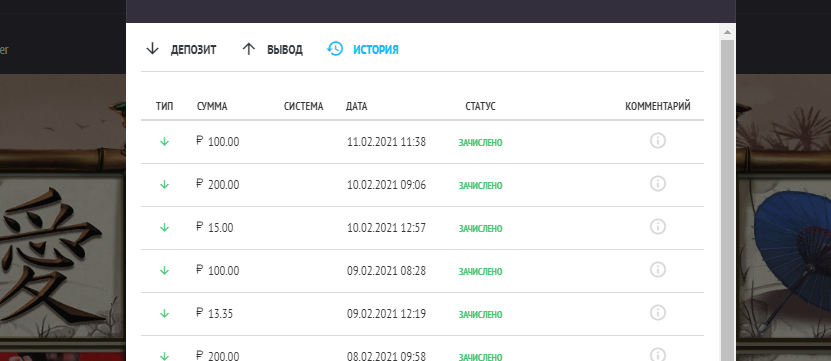This screenshot has width=831, height=361.
Task: Click the green deposit arrow in first row
Action: [164, 142]
